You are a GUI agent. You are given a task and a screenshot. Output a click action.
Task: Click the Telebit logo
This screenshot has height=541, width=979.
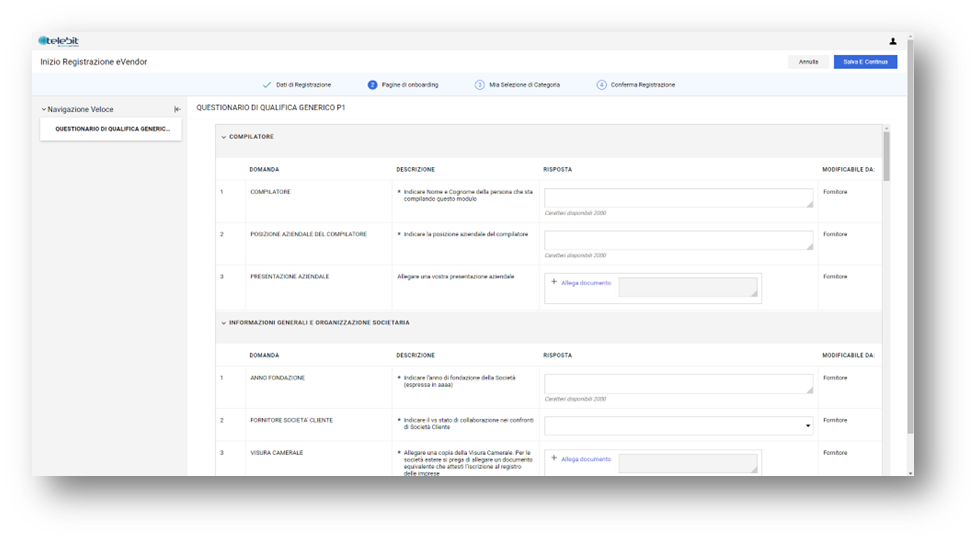pos(58,41)
